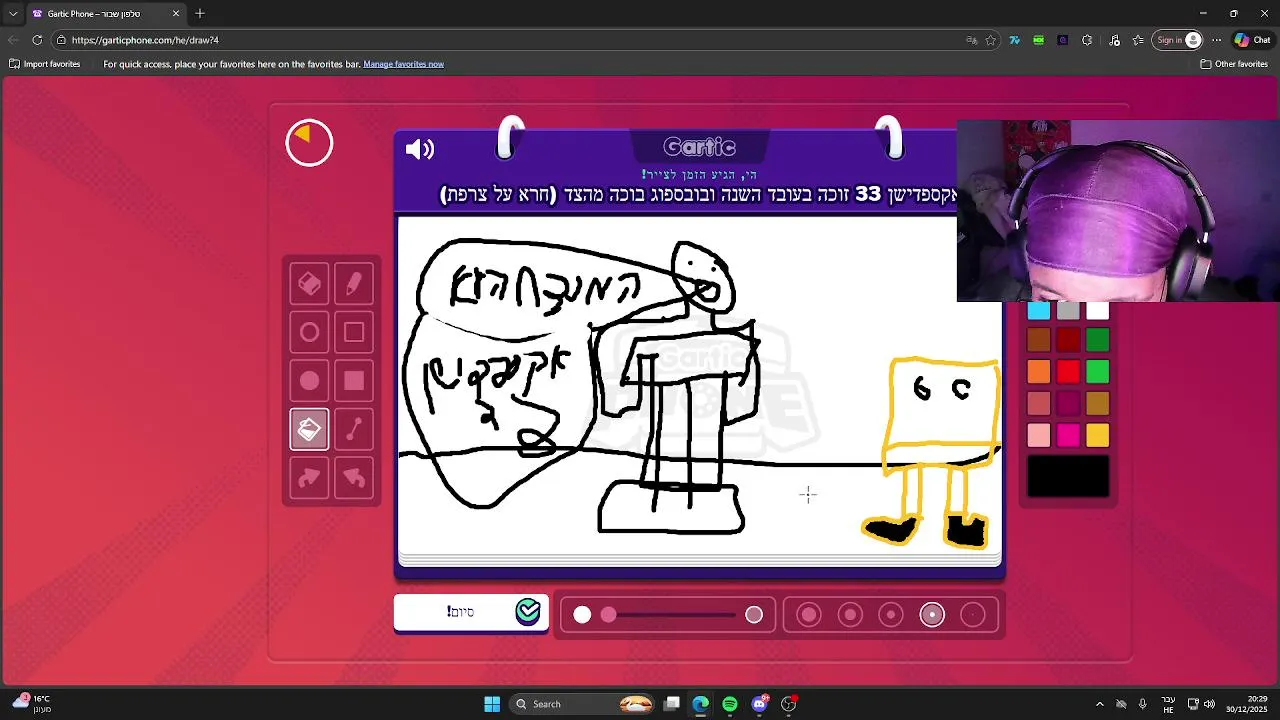The image size is (1280, 720).
Task: Open the page translate icon
Action: pyautogui.click(x=971, y=40)
